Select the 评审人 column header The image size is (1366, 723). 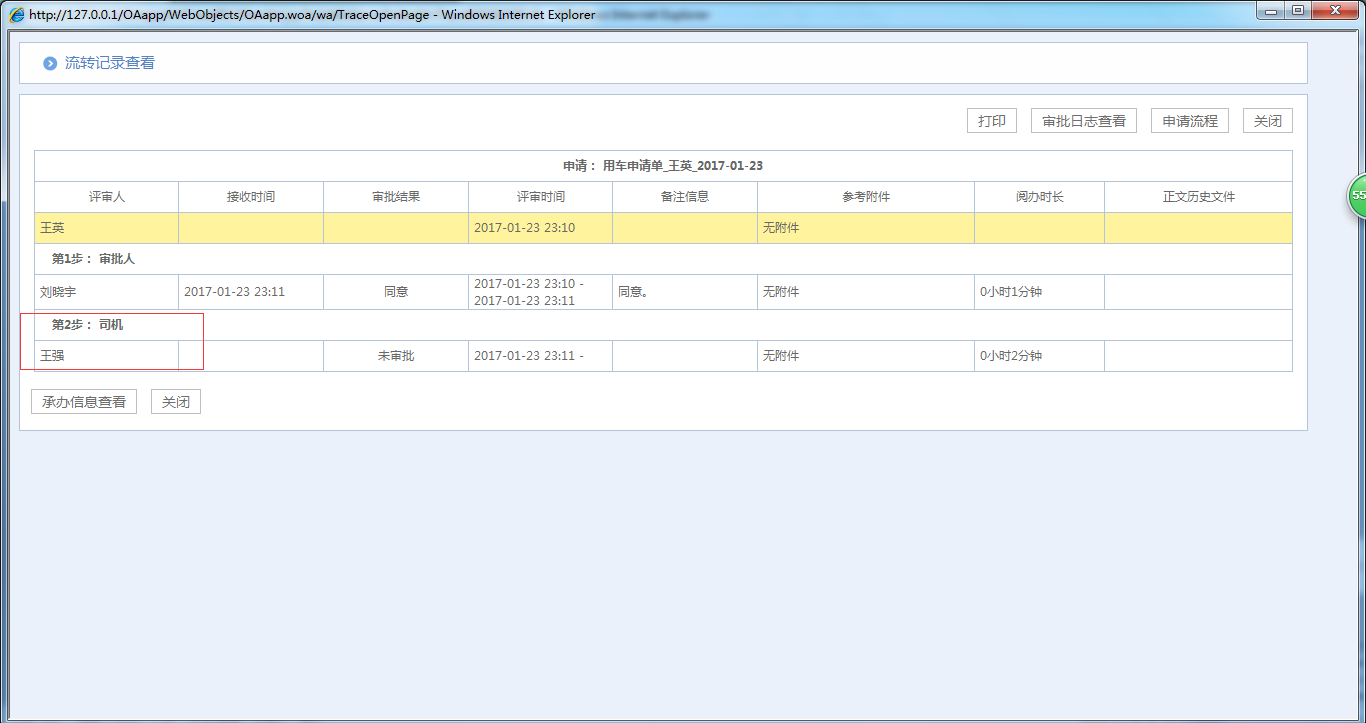[x=106, y=197]
